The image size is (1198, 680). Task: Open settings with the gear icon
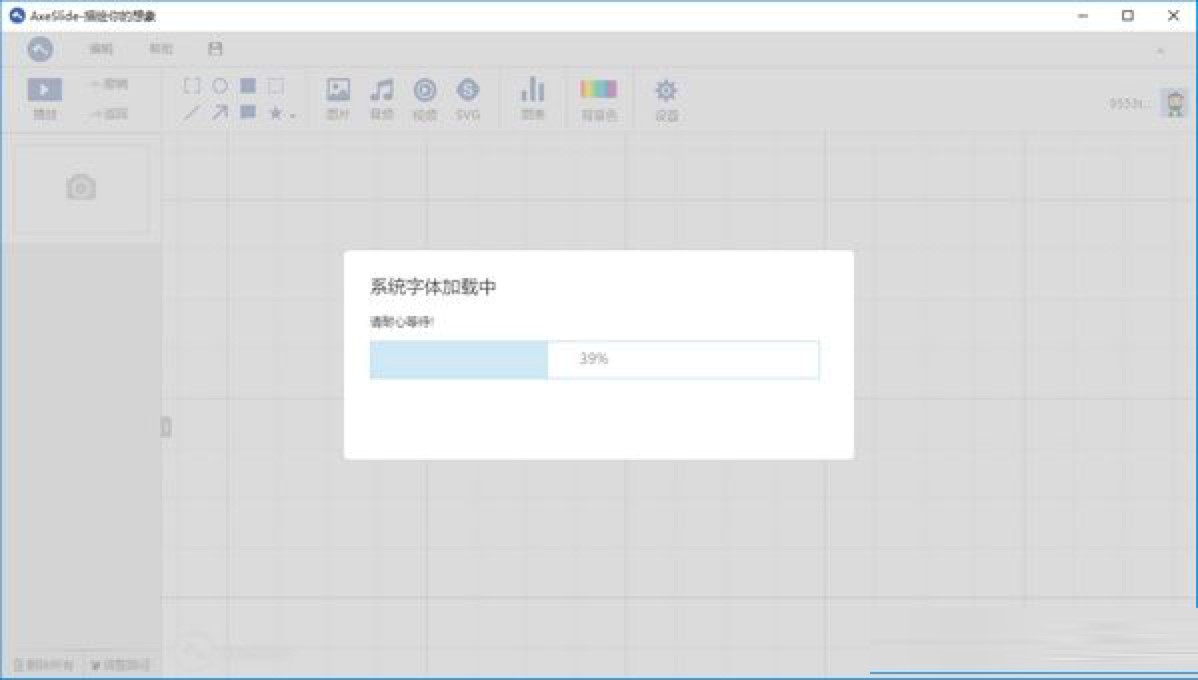pyautogui.click(x=666, y=100)
